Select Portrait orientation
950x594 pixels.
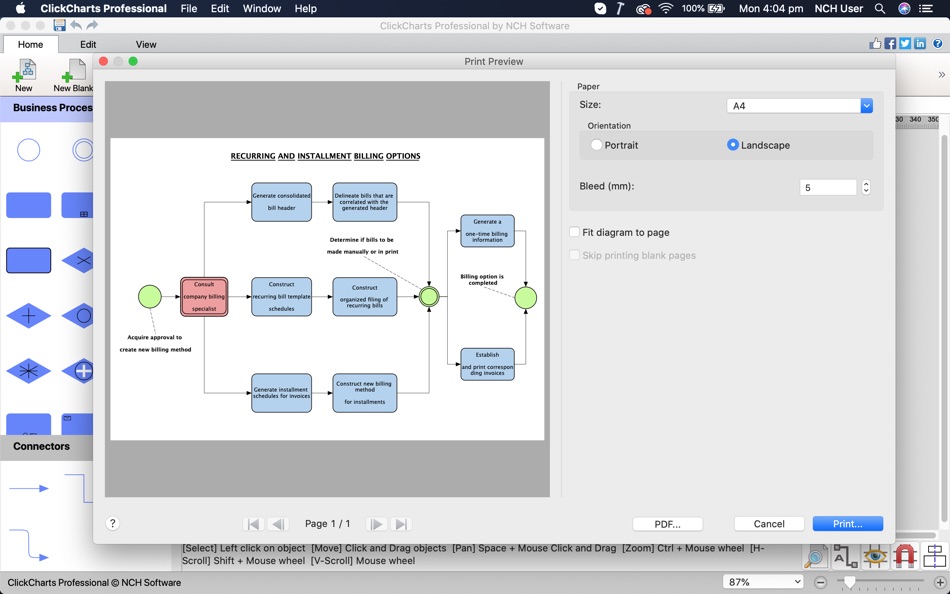point(614,145)
